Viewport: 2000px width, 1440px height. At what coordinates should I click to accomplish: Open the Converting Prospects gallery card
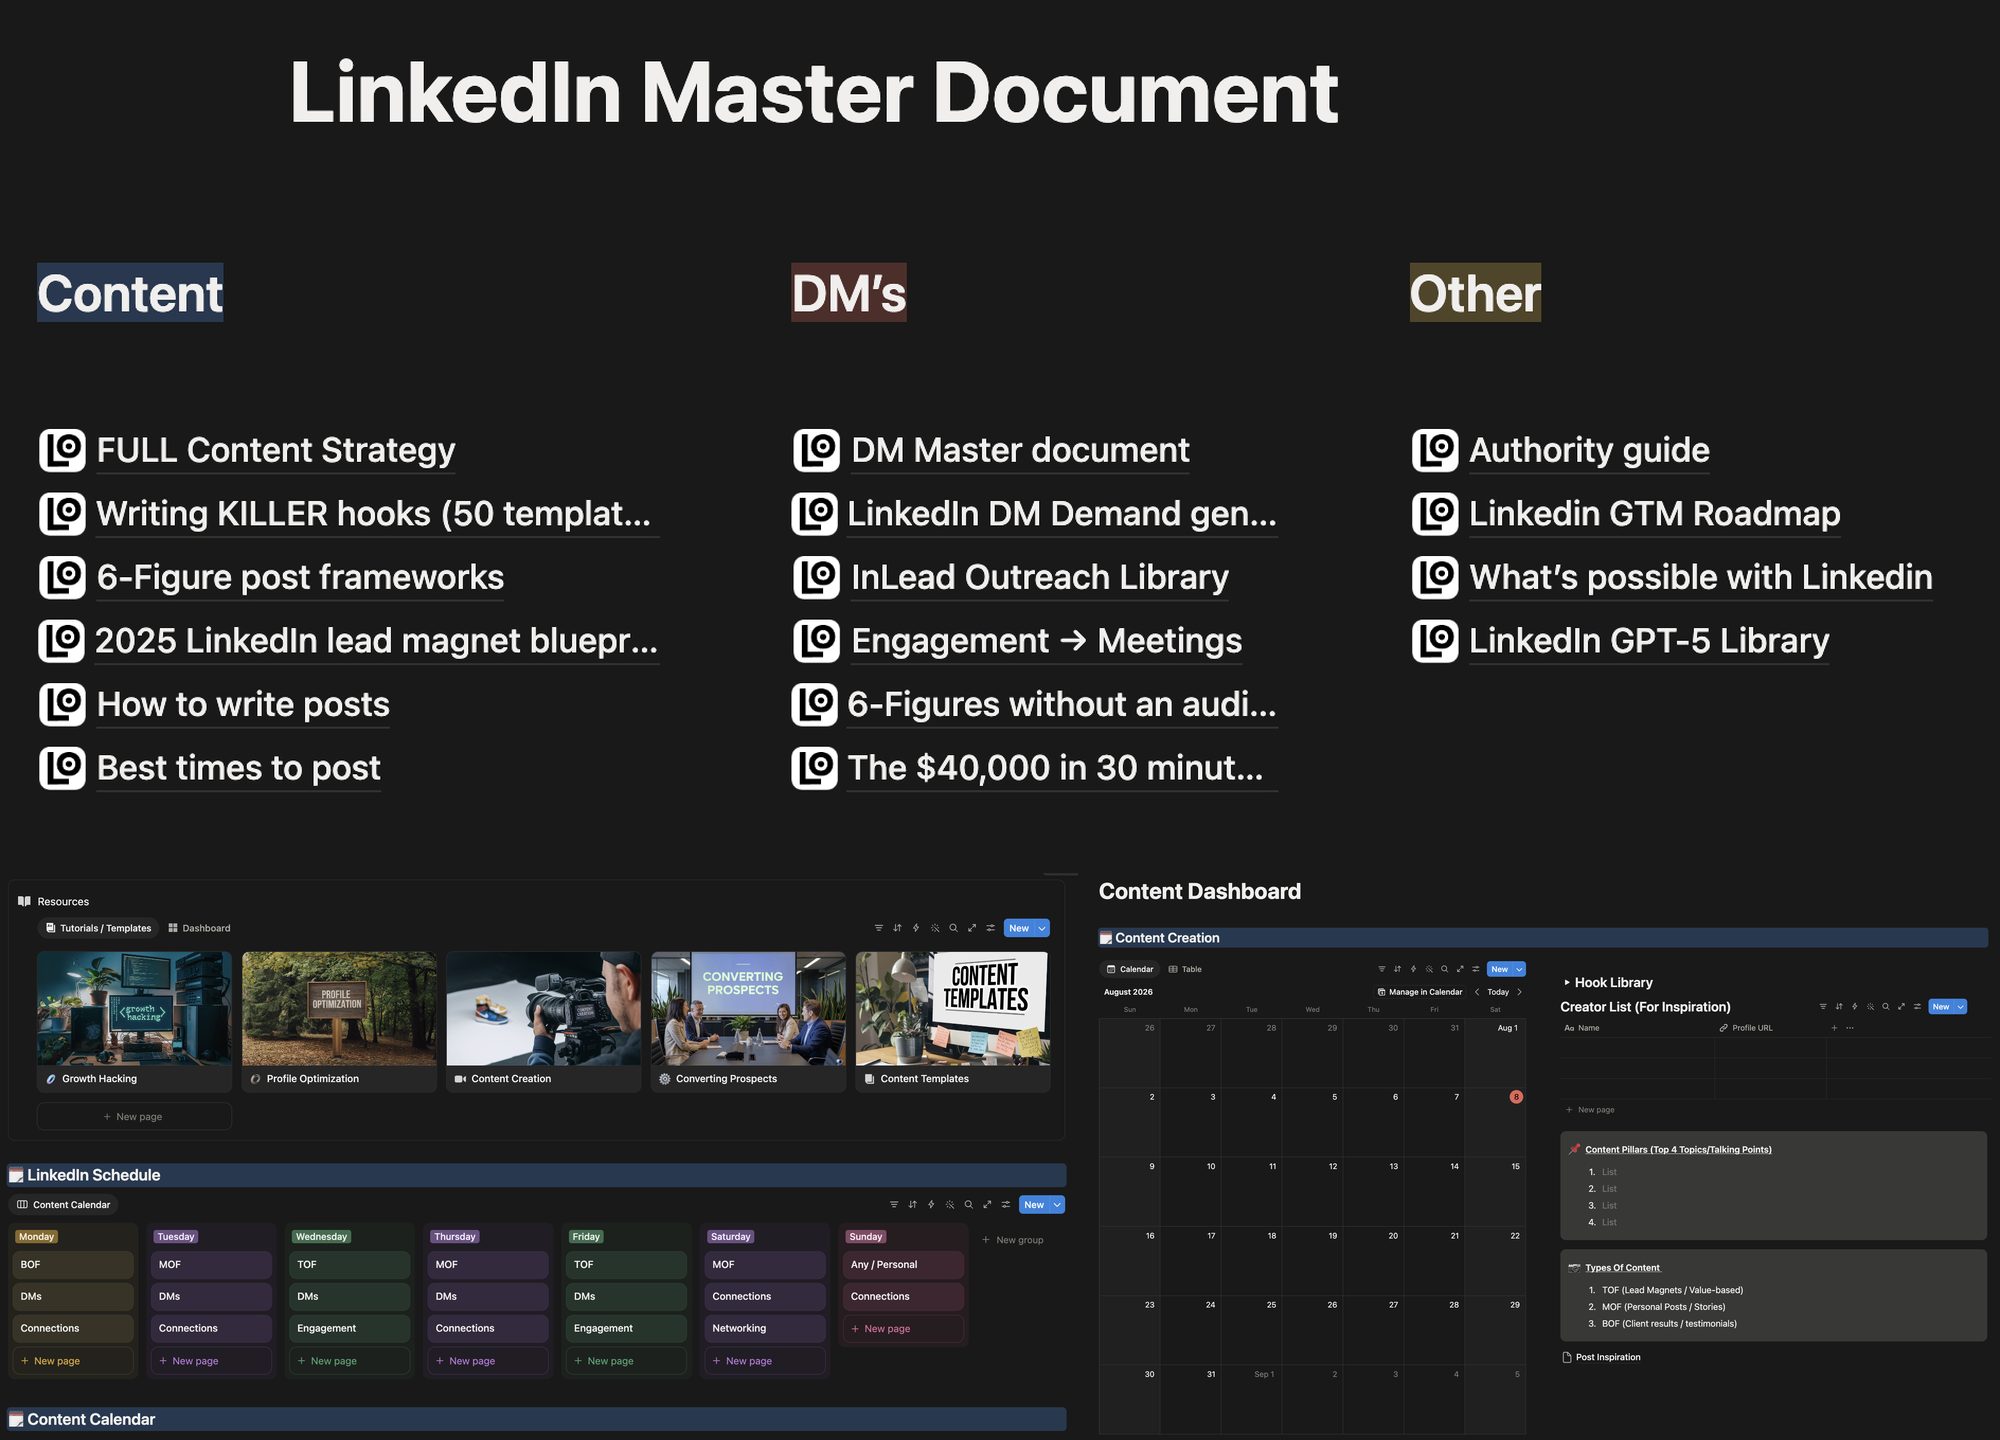(x=748, y=1021)
